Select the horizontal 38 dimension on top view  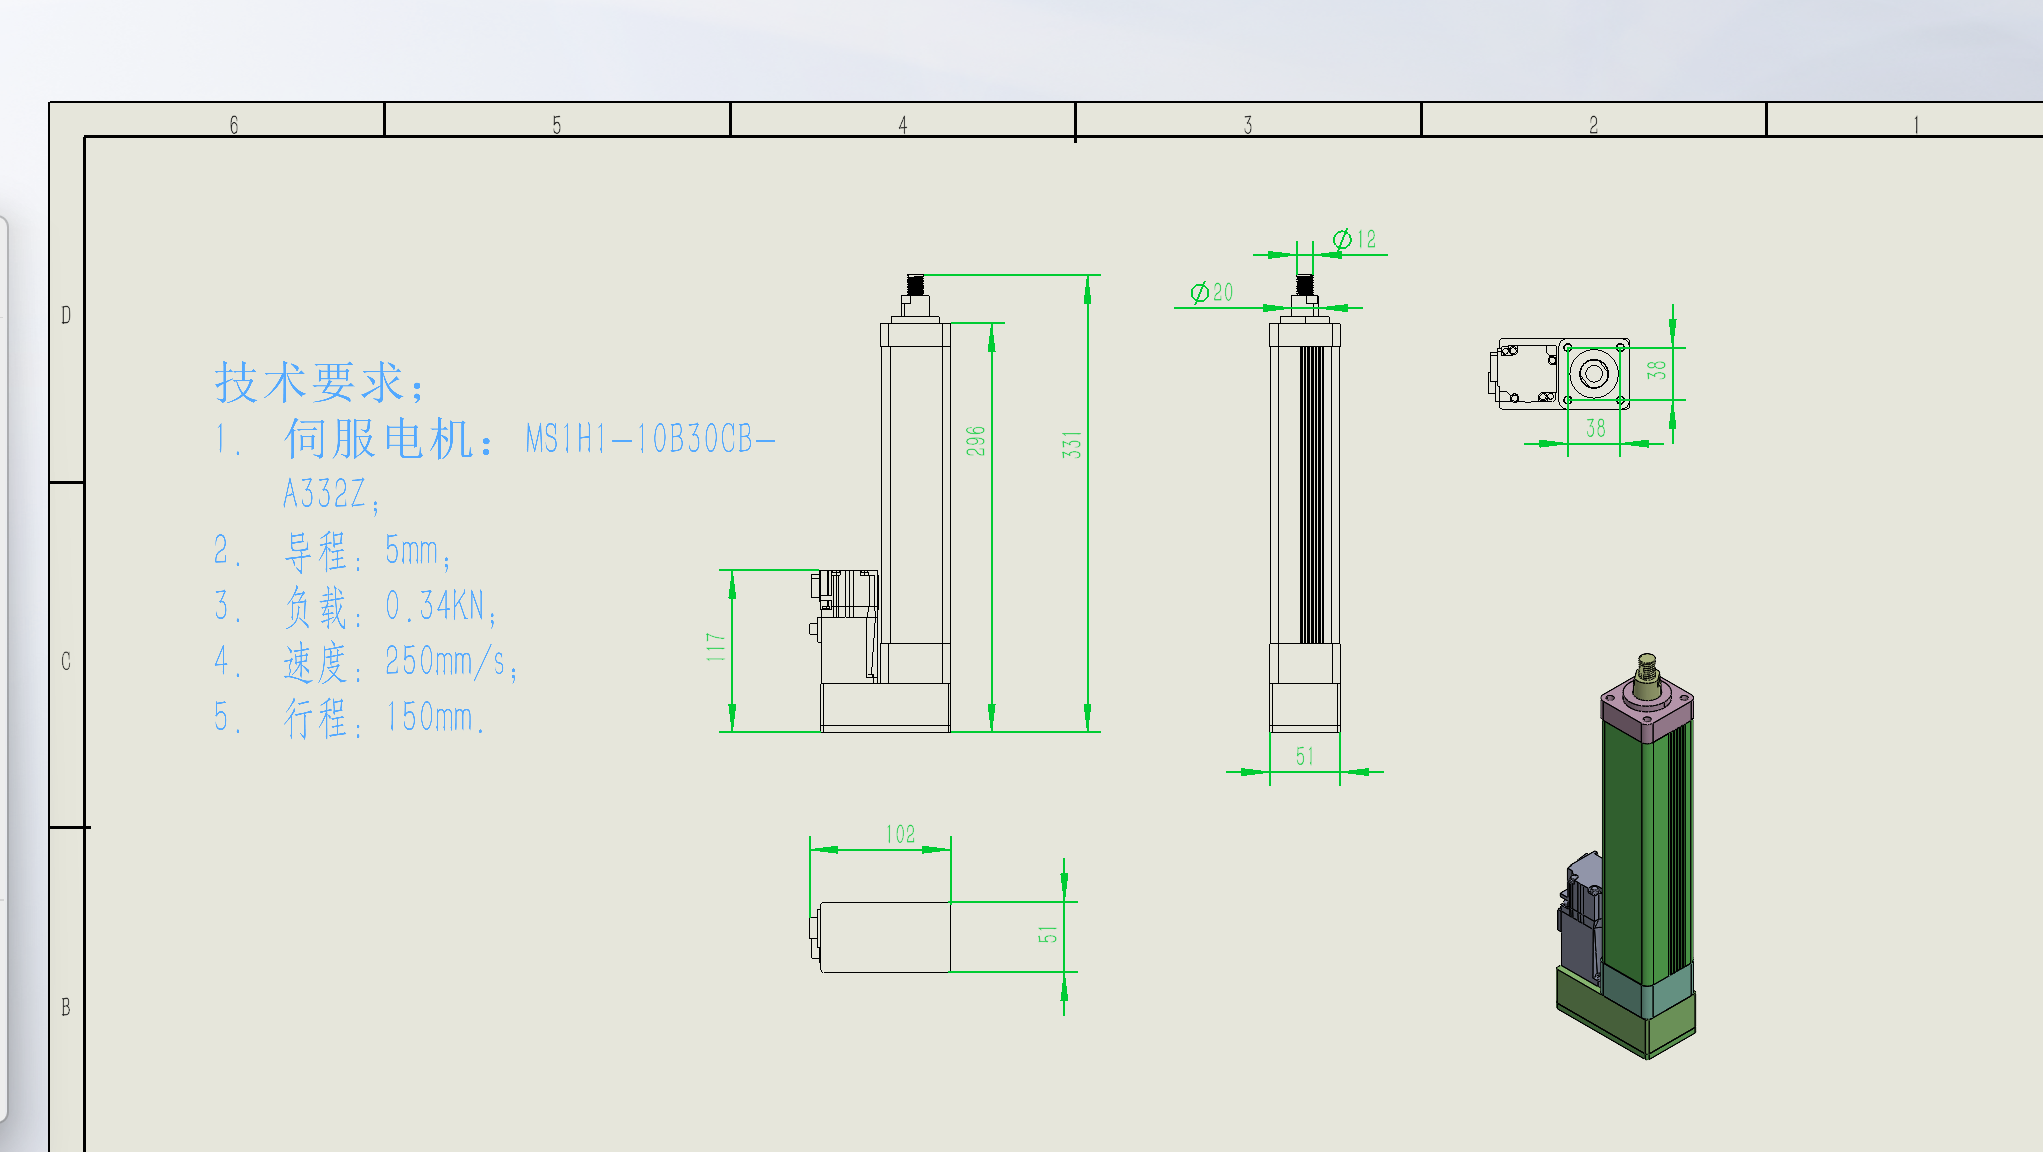point(1595,429)
